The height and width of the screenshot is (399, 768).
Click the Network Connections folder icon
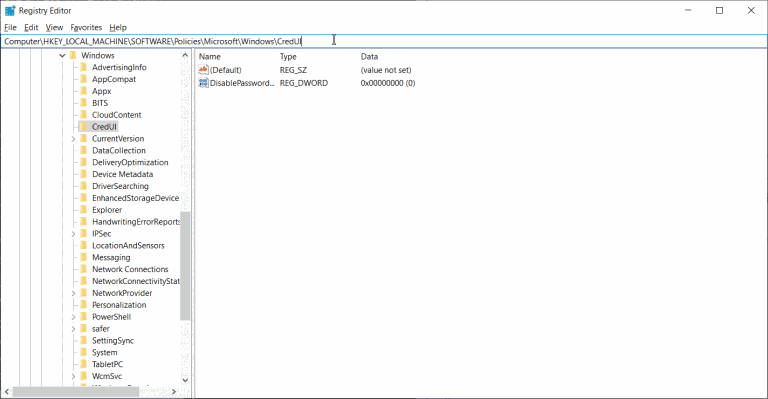point(84,269)
